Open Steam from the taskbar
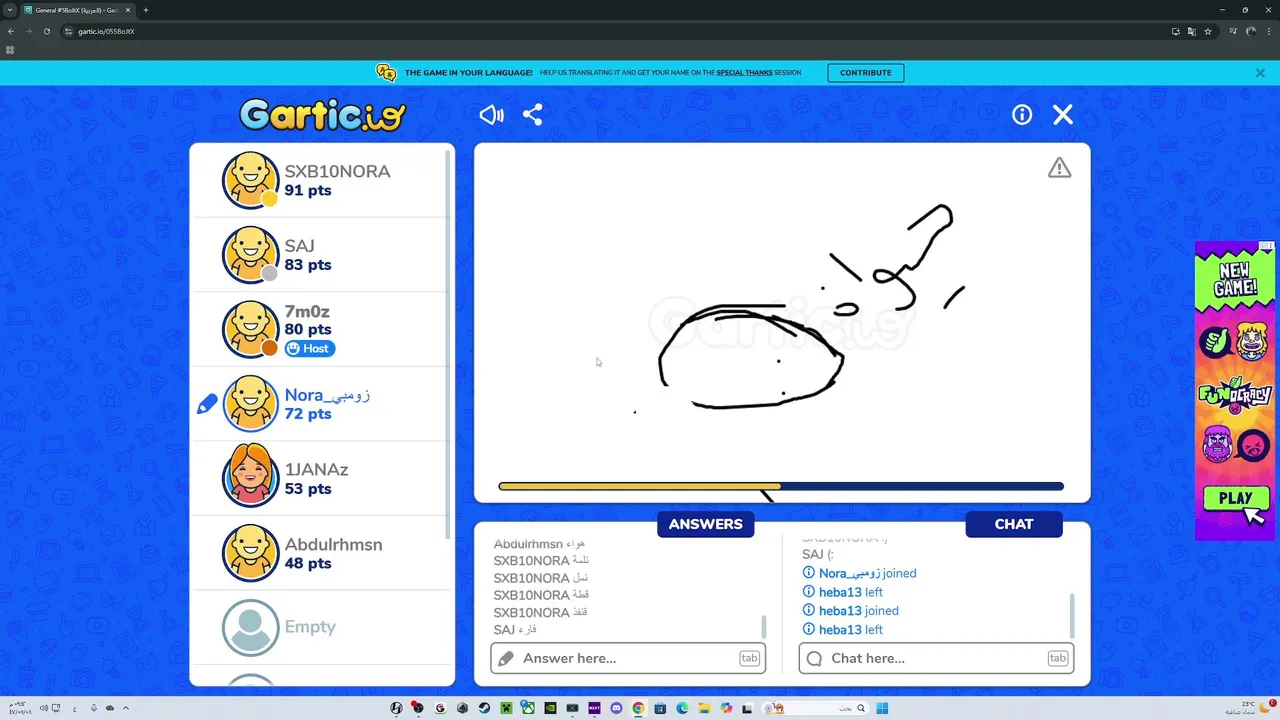 [484, 708]
